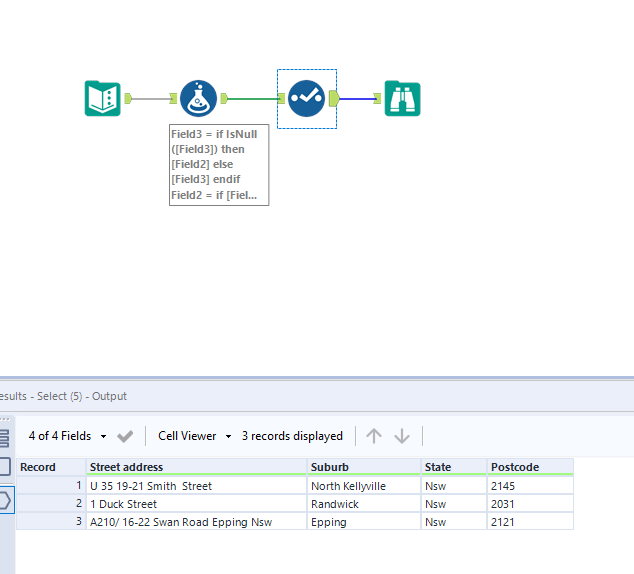This screenshot has width=634, height=574.
Task: Click the Formula tool flask icon
Action: click(x=198, y=98)
